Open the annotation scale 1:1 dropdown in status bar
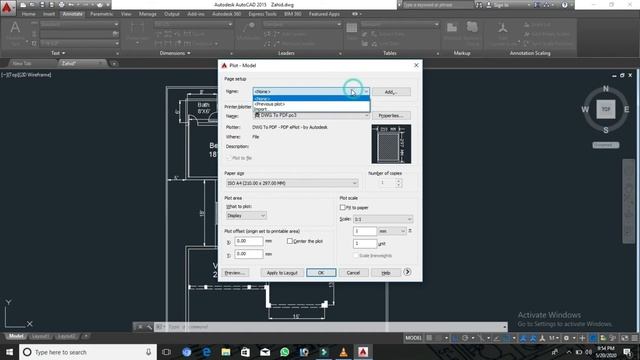640x360 pixels. click(x=554, y=338)
